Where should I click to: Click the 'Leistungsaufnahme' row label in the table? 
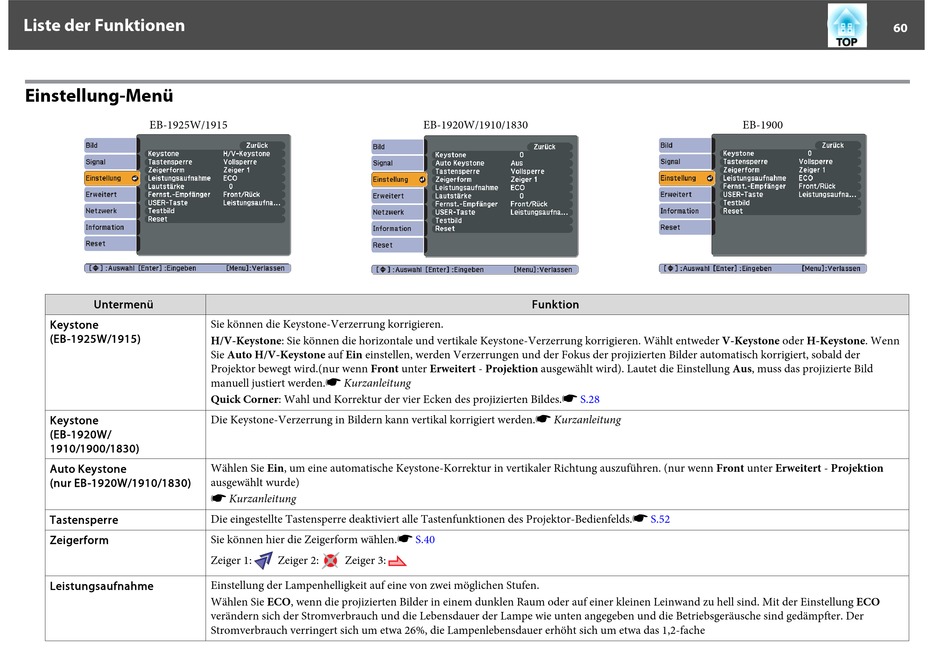[x=102, y=586]
